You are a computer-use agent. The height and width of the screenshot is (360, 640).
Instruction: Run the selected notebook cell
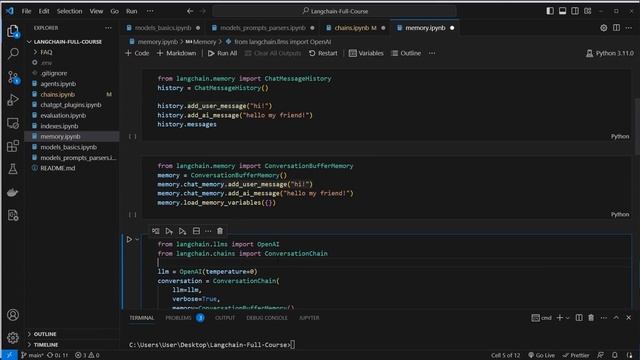click(x=129, y=239)
